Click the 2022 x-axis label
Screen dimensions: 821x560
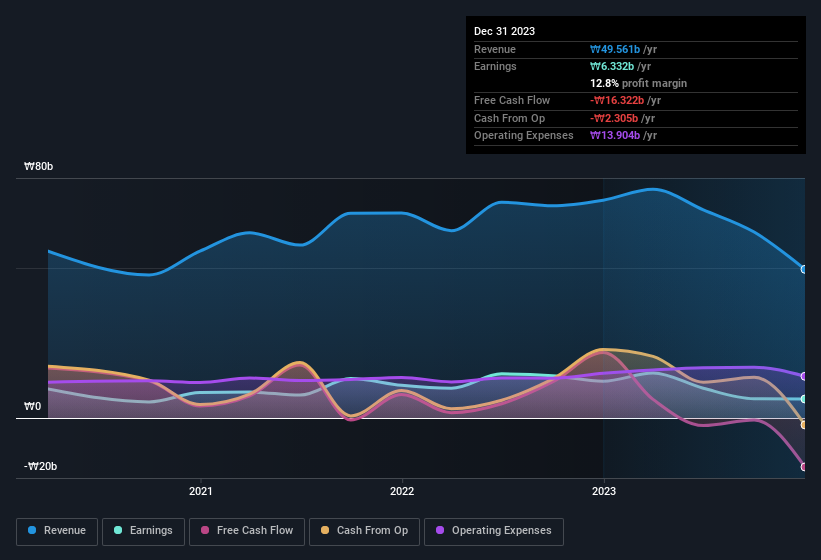point(402,491)
